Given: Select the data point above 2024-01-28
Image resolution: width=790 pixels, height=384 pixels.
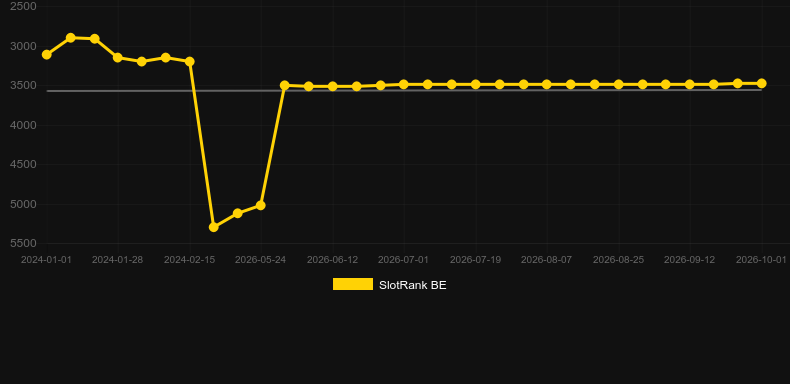Looking at the screenshot, I should 117,57.
